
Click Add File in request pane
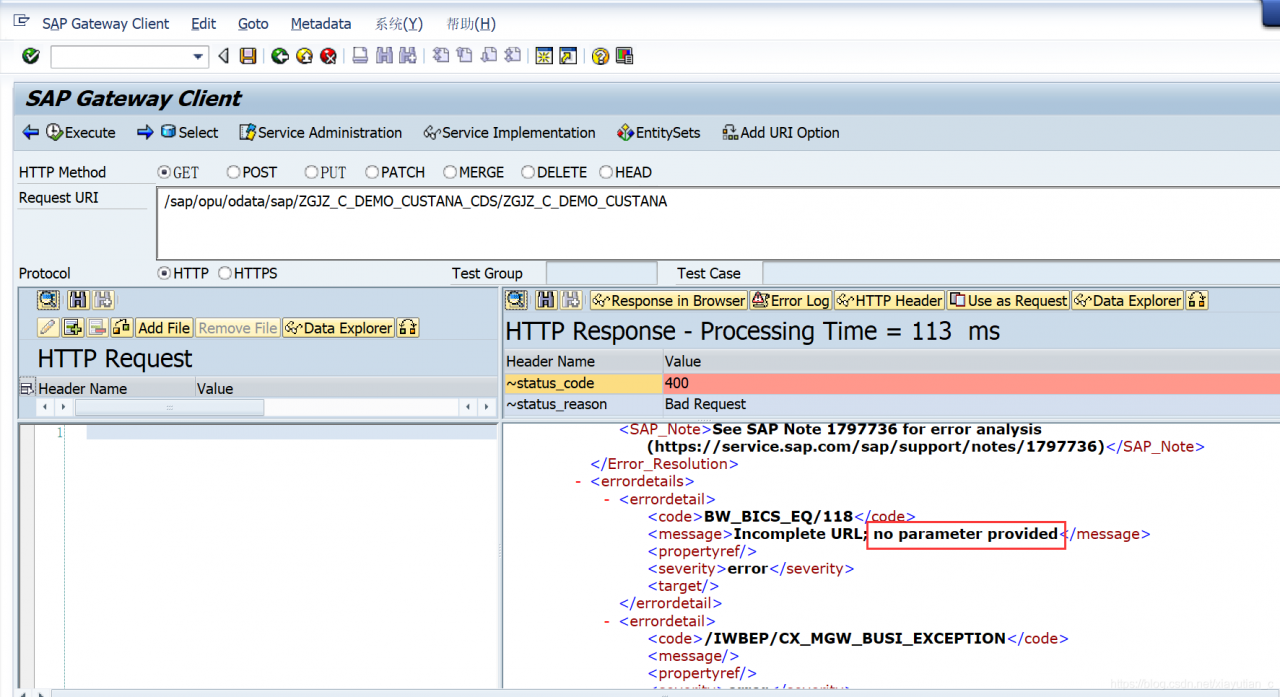pyautogui.click(x=164, y=328)
